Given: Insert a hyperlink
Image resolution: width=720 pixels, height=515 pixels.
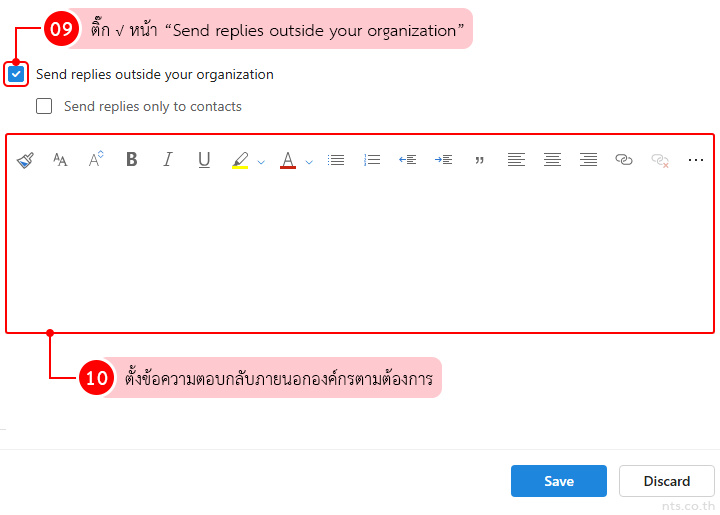Looking at the screenshot, I should pos(624,160).
